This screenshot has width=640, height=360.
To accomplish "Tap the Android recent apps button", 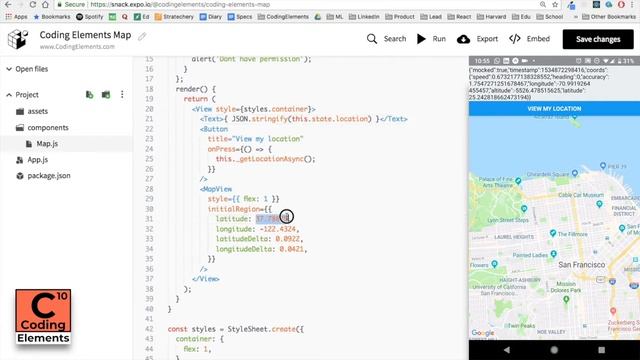I will 601,350.
